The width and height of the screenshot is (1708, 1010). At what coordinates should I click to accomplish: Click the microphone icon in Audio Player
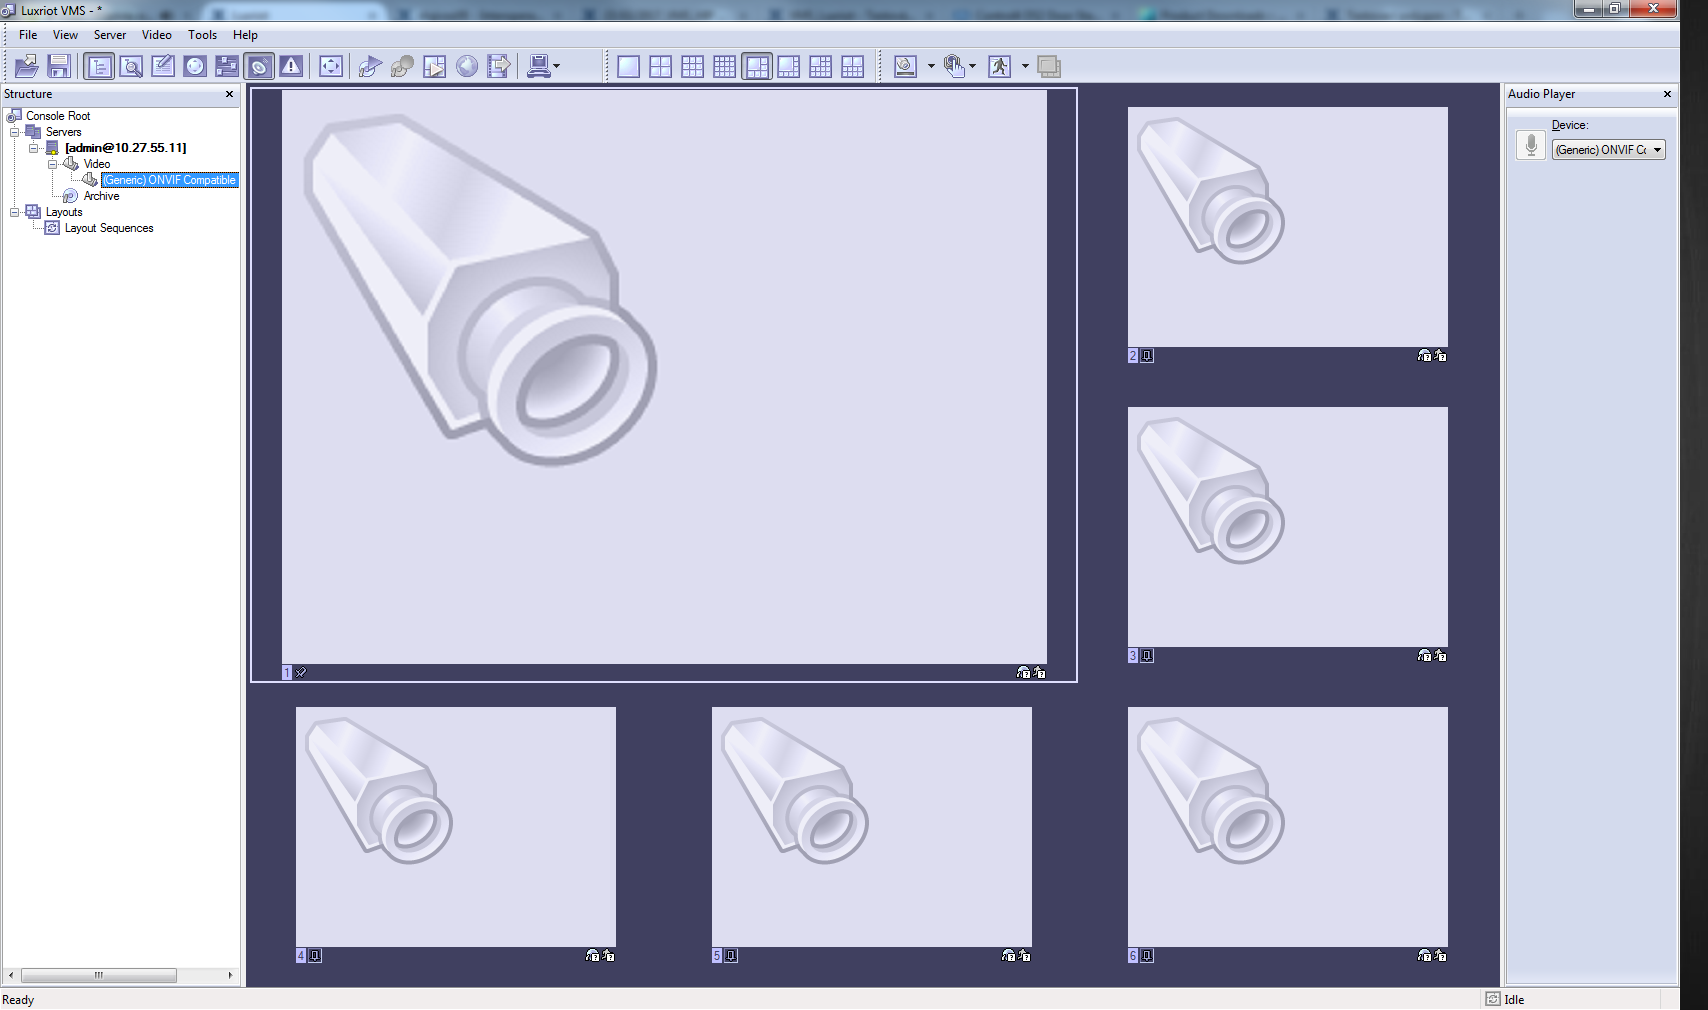tap(1530, 146)
